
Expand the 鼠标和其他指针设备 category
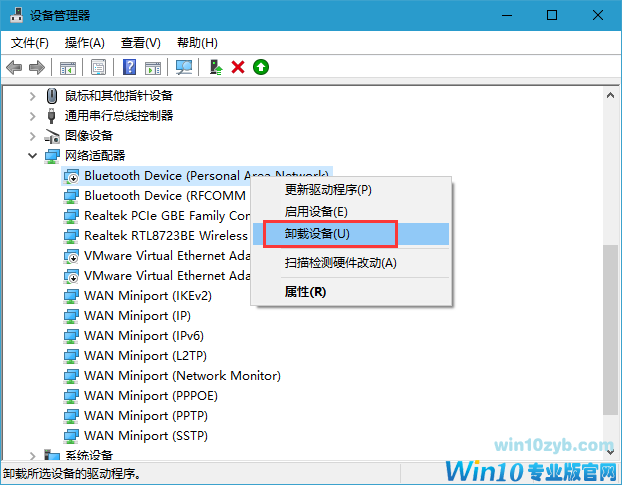pyautogui.click(x=33, y=96)
